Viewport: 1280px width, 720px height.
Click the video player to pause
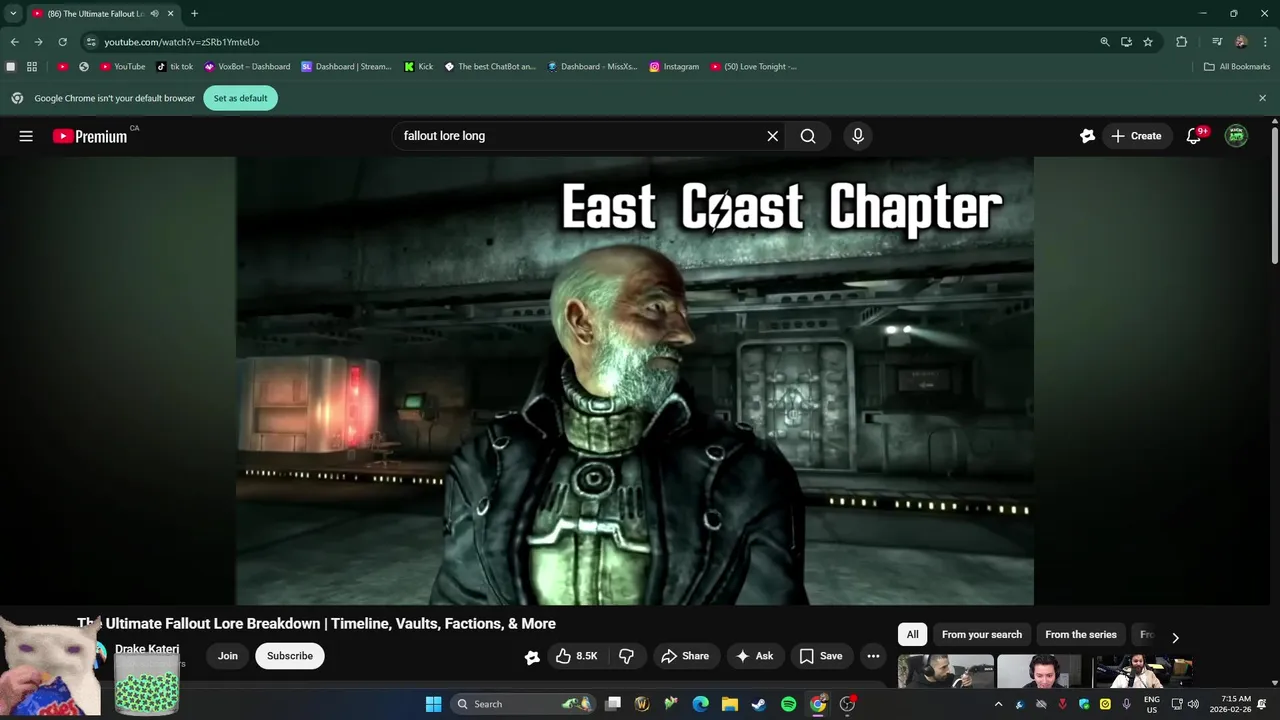635,381
